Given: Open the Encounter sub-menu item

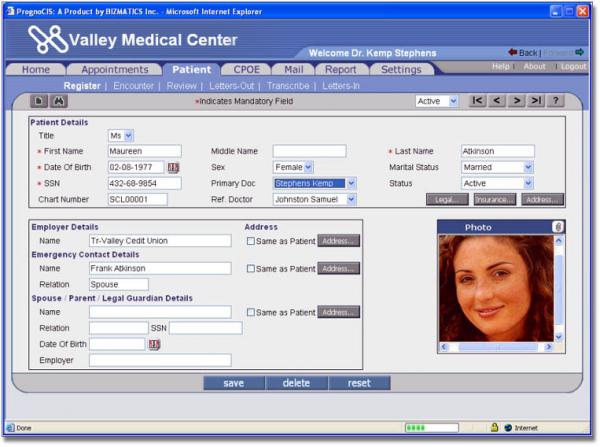Looking at the screenshot, I should (134, 86).
